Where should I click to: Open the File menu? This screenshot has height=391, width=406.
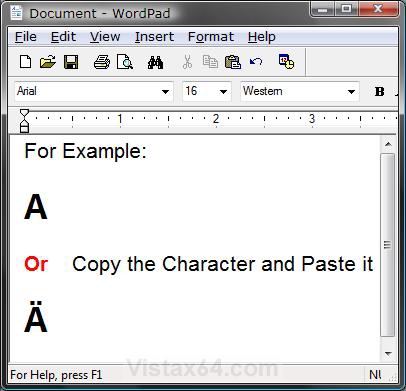click(x=26, y=37)
